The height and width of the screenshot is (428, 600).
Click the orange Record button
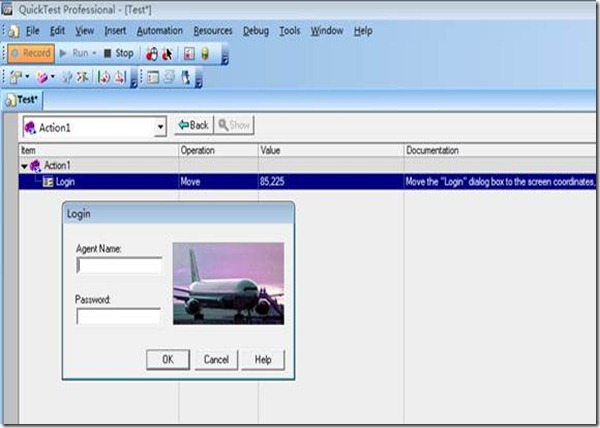pyautogui.click(x=31, y=53)
